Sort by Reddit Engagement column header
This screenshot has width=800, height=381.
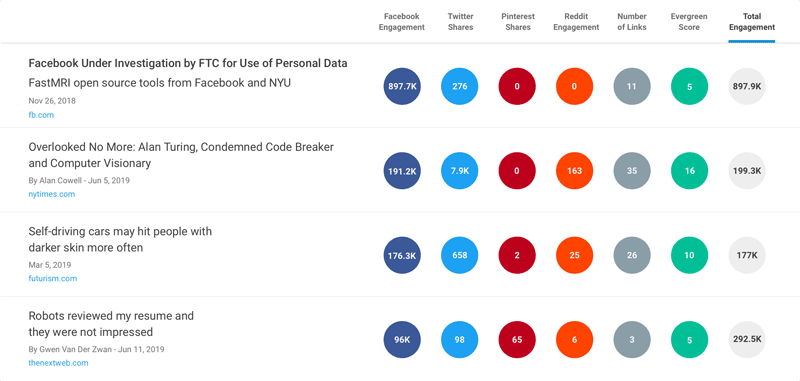576,22
